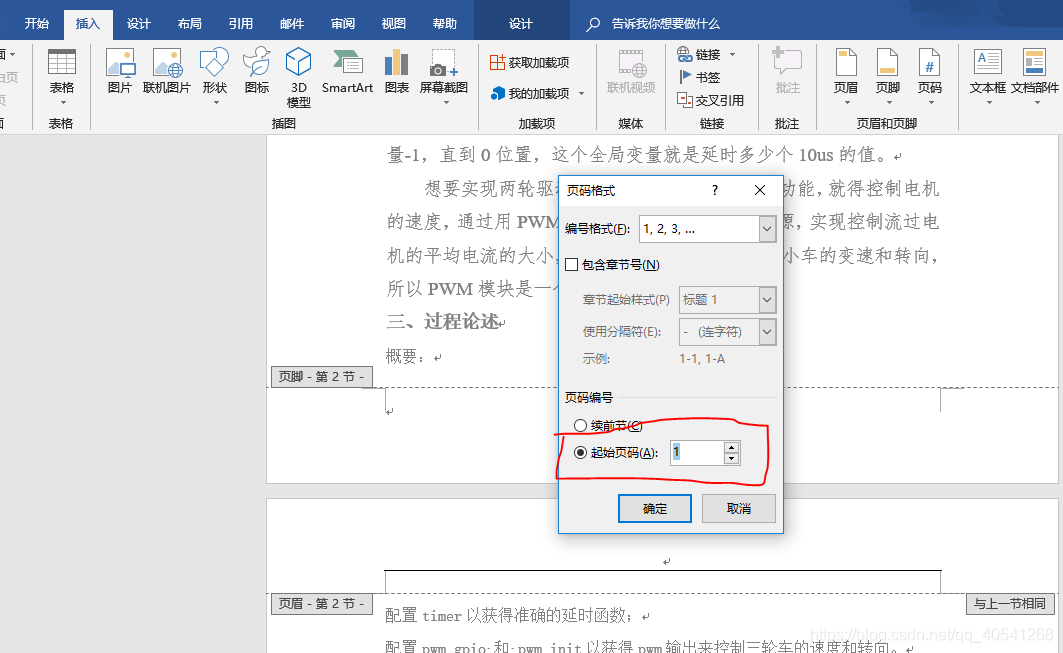Open the 页脚 (Footer) menu
This screenshot has height=653, width=1063.
887,76
